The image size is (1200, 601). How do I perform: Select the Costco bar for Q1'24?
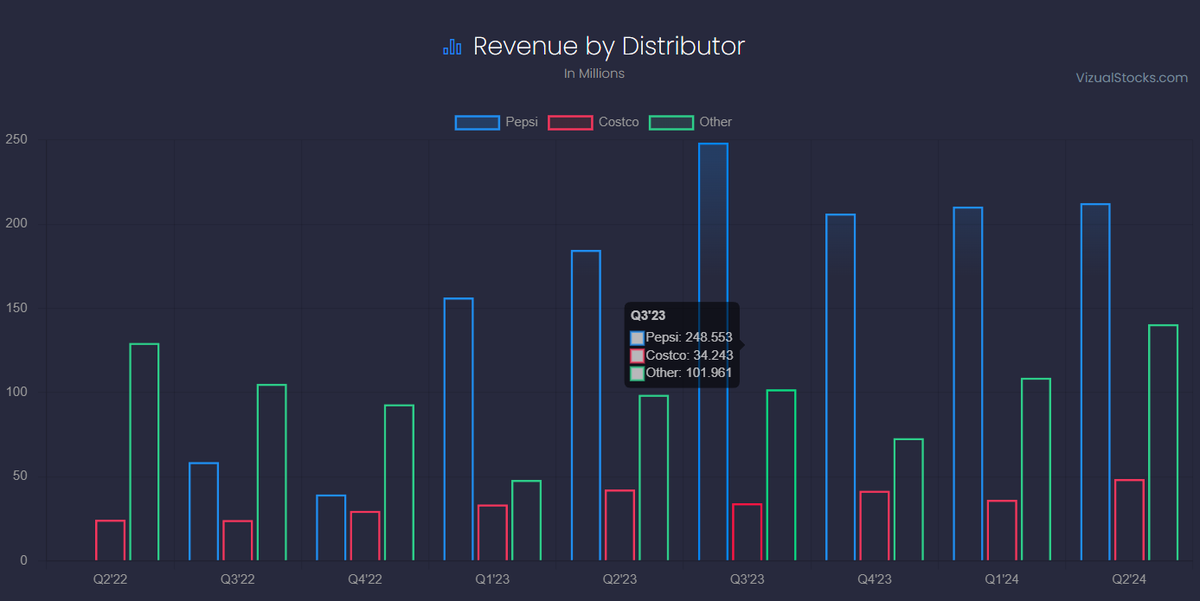pos(1001,530)
